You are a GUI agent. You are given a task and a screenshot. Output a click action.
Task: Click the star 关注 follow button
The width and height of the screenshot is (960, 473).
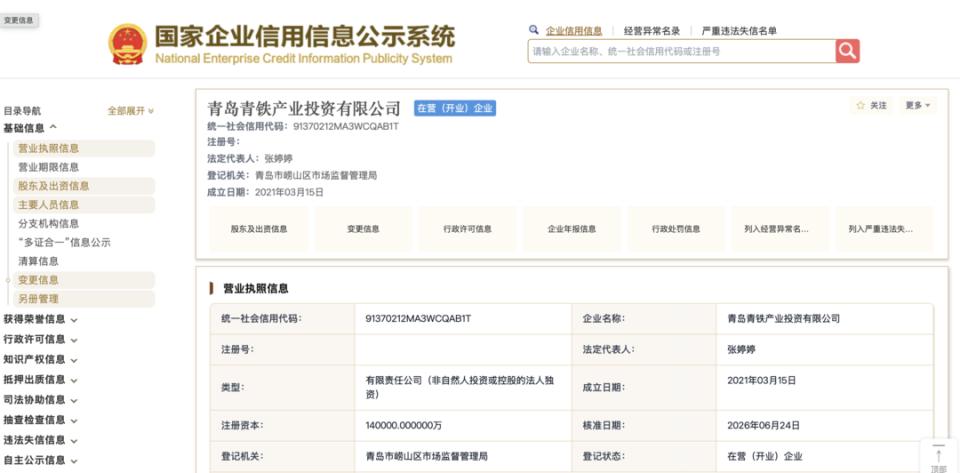(x=871, y=105)
